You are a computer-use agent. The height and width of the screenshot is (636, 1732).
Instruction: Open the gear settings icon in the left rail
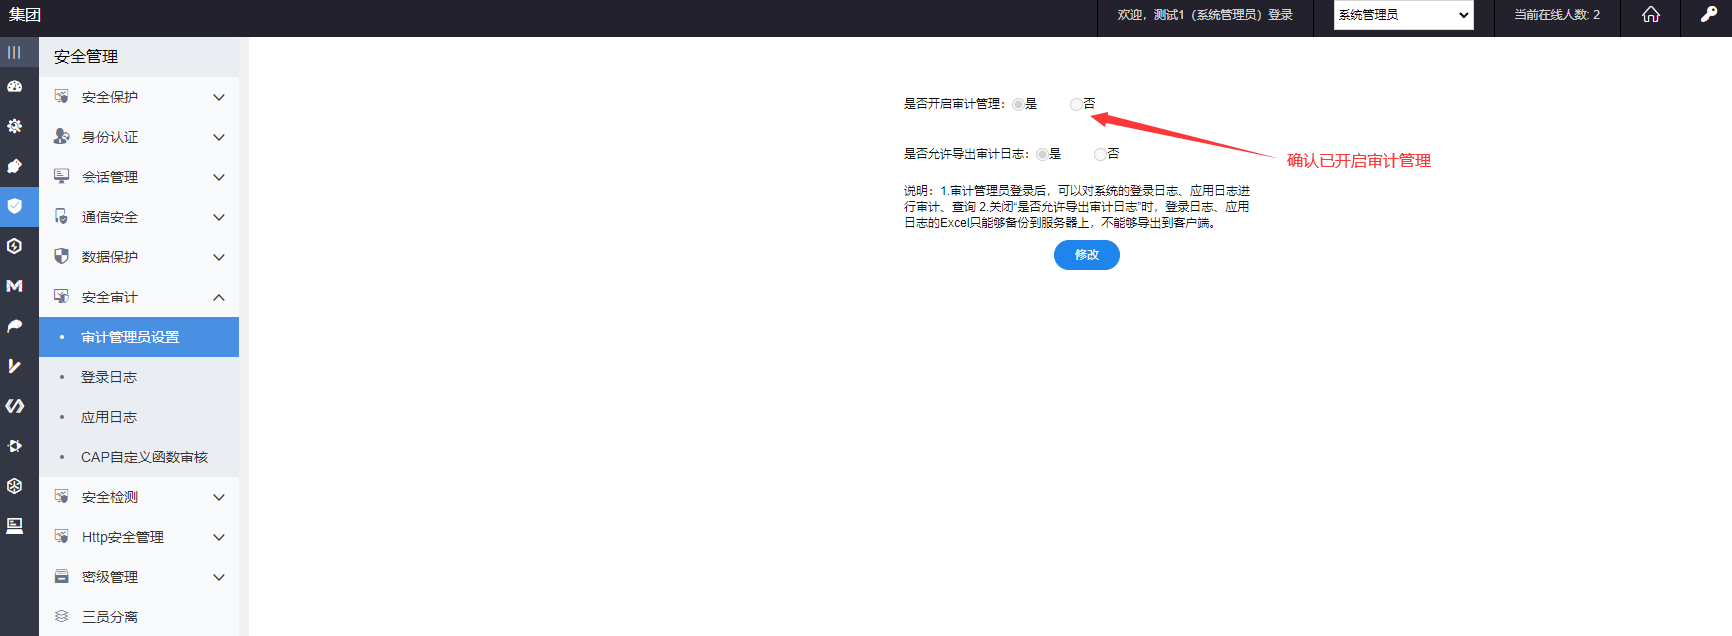(x=14, y=126)
